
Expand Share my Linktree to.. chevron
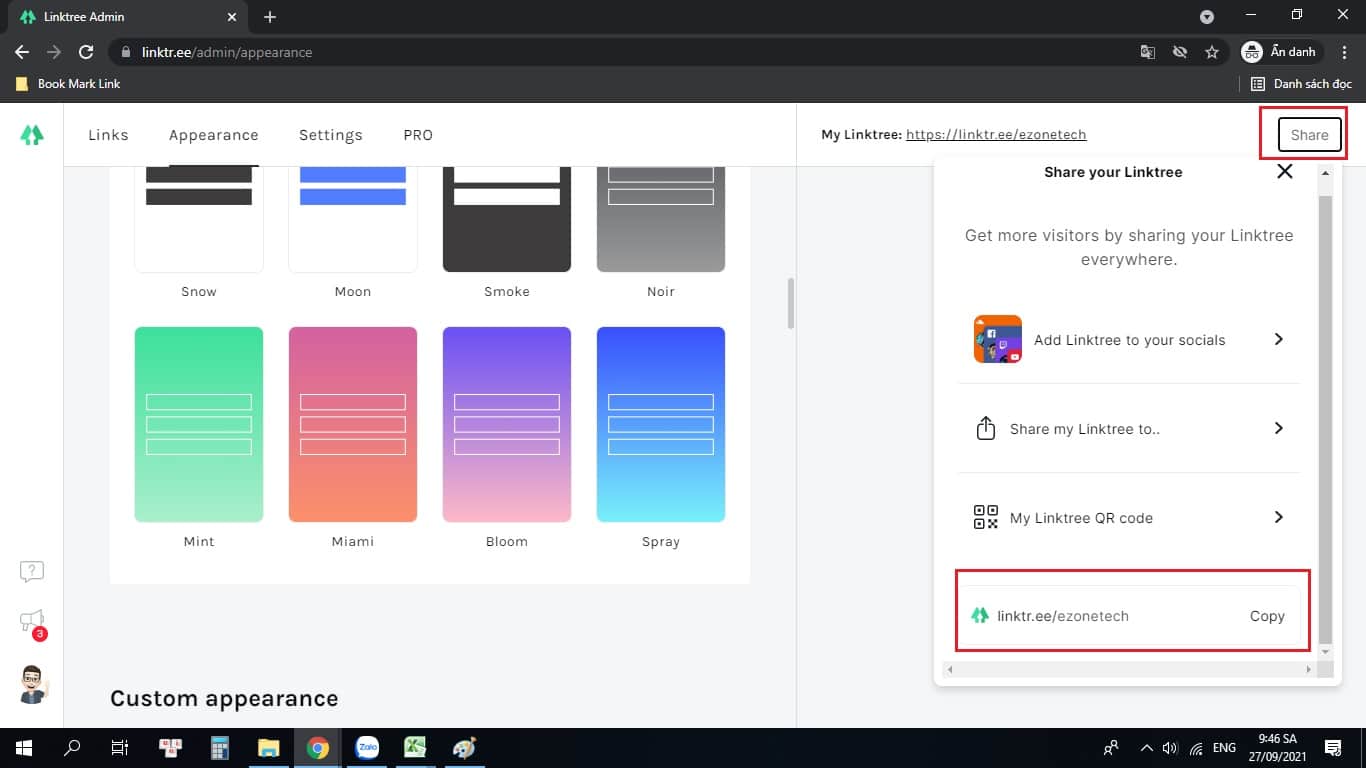[x=1278, y=428]
